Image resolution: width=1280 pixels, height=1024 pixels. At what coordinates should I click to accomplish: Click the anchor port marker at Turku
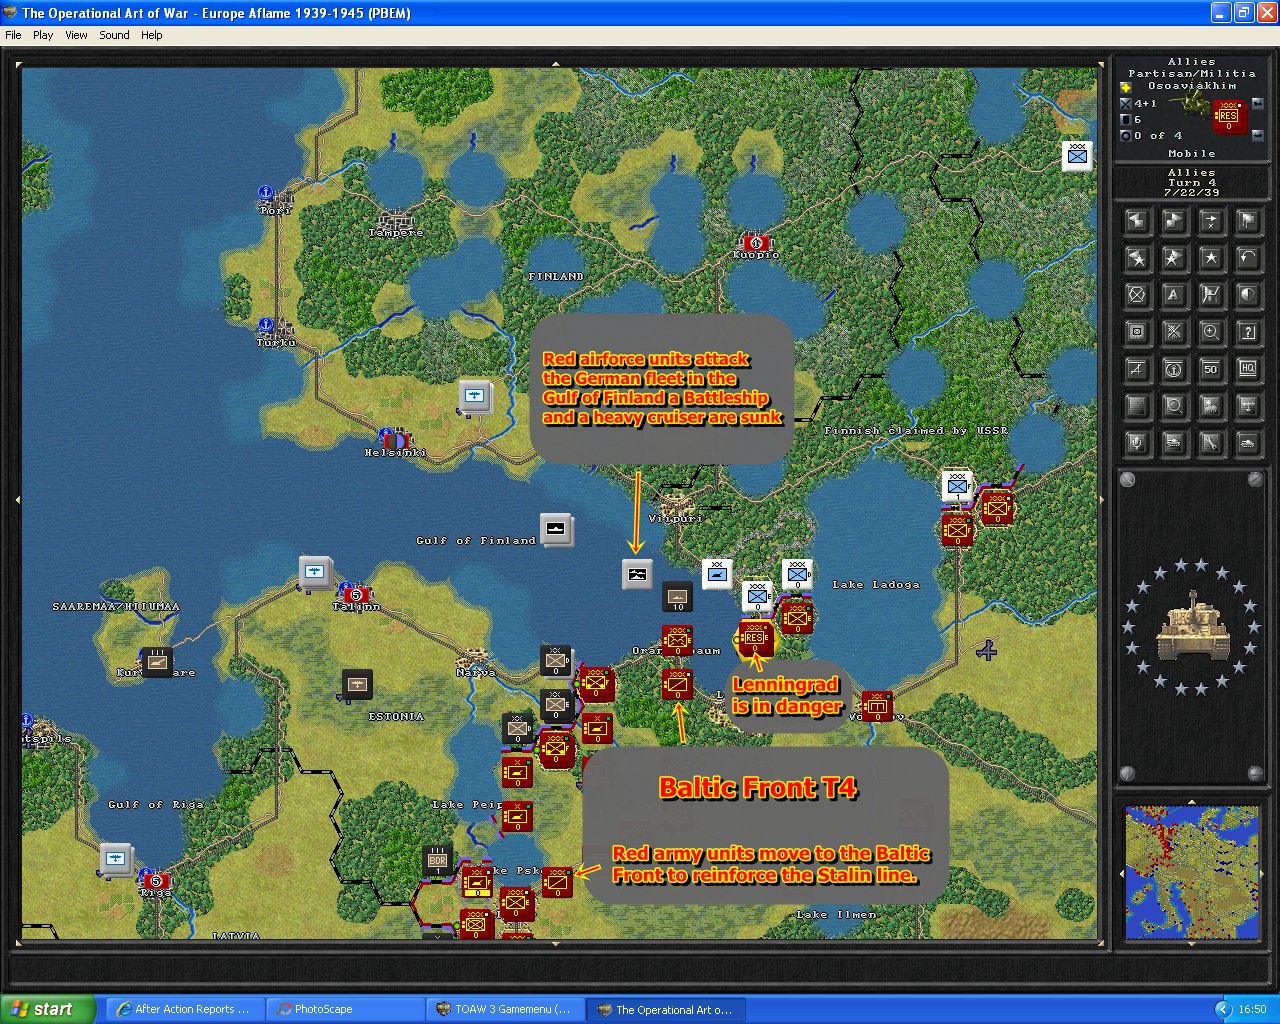(x=266, y=325)
